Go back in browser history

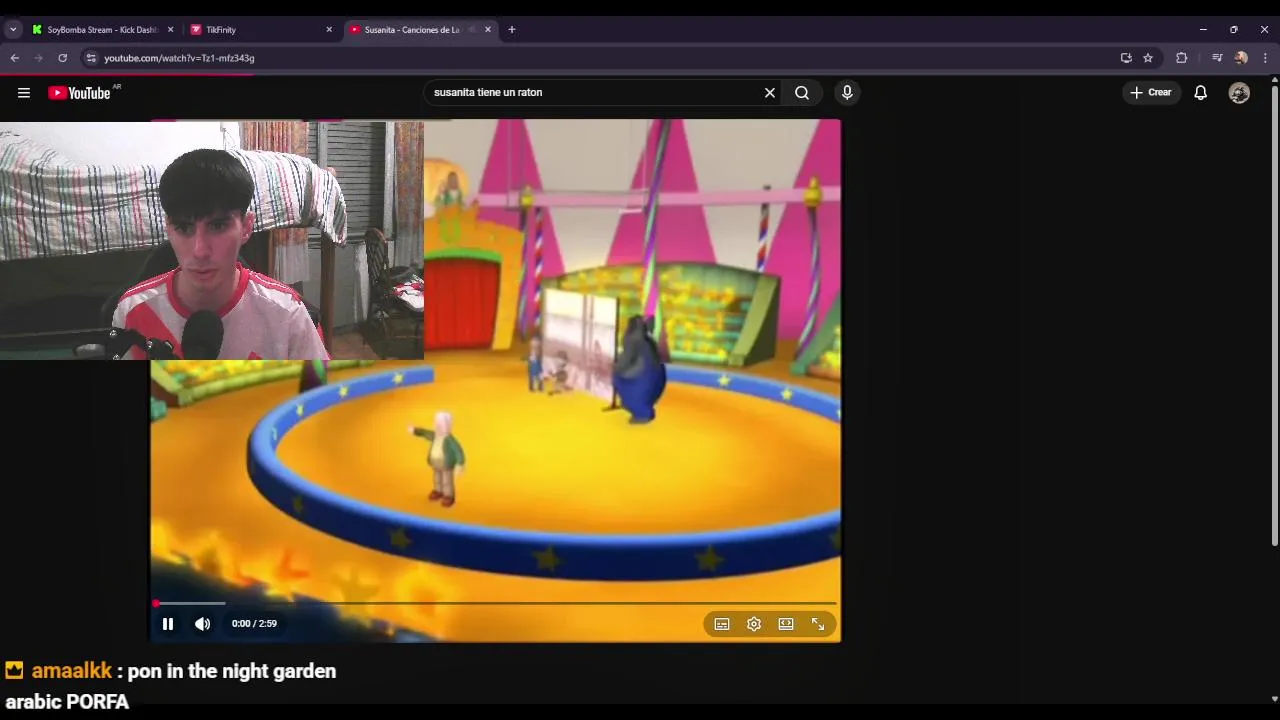pos(15,58)
